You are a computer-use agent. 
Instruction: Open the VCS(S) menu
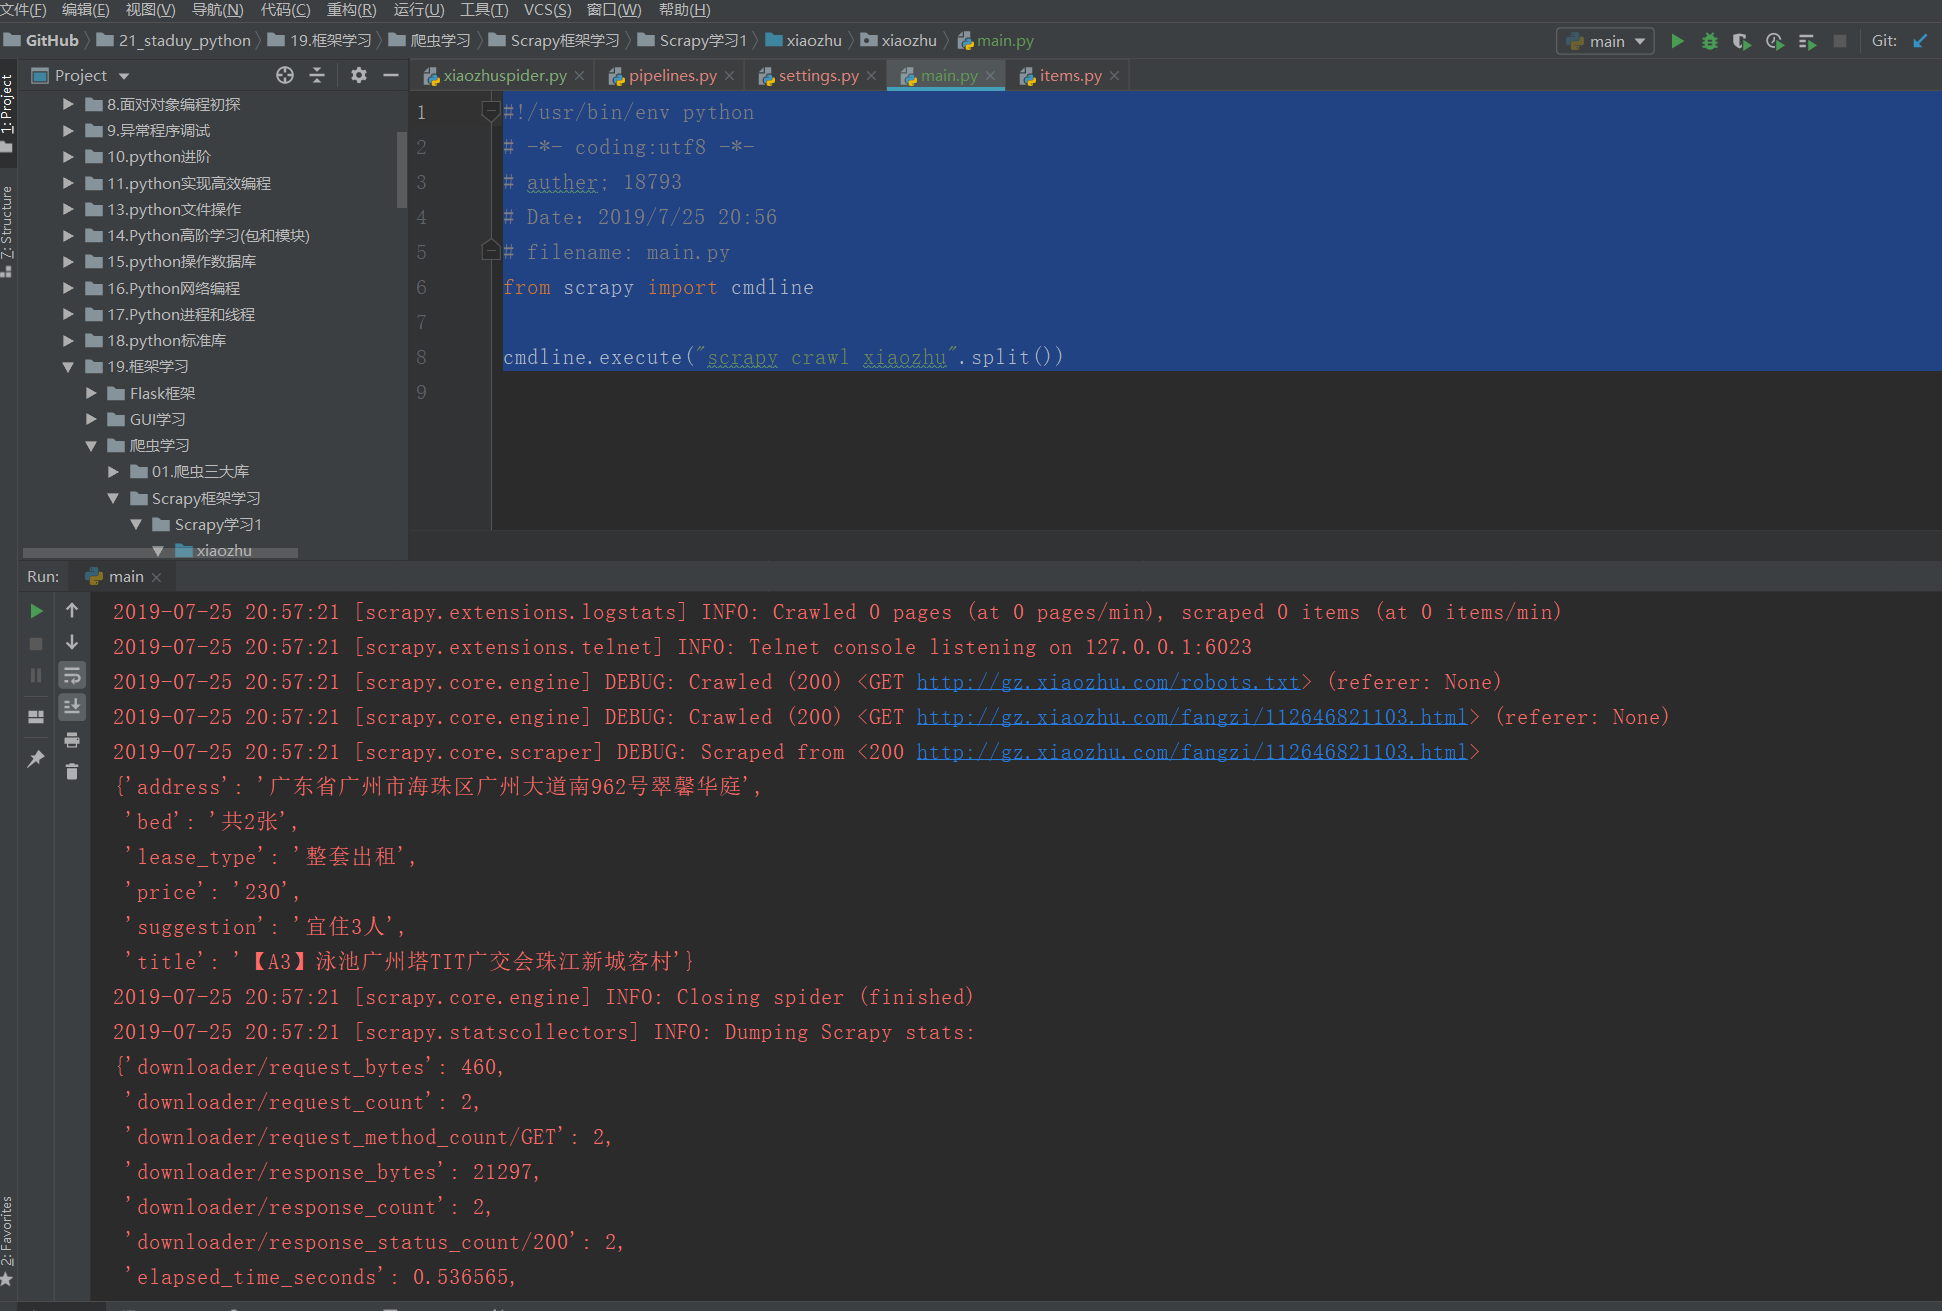[547, 10]
